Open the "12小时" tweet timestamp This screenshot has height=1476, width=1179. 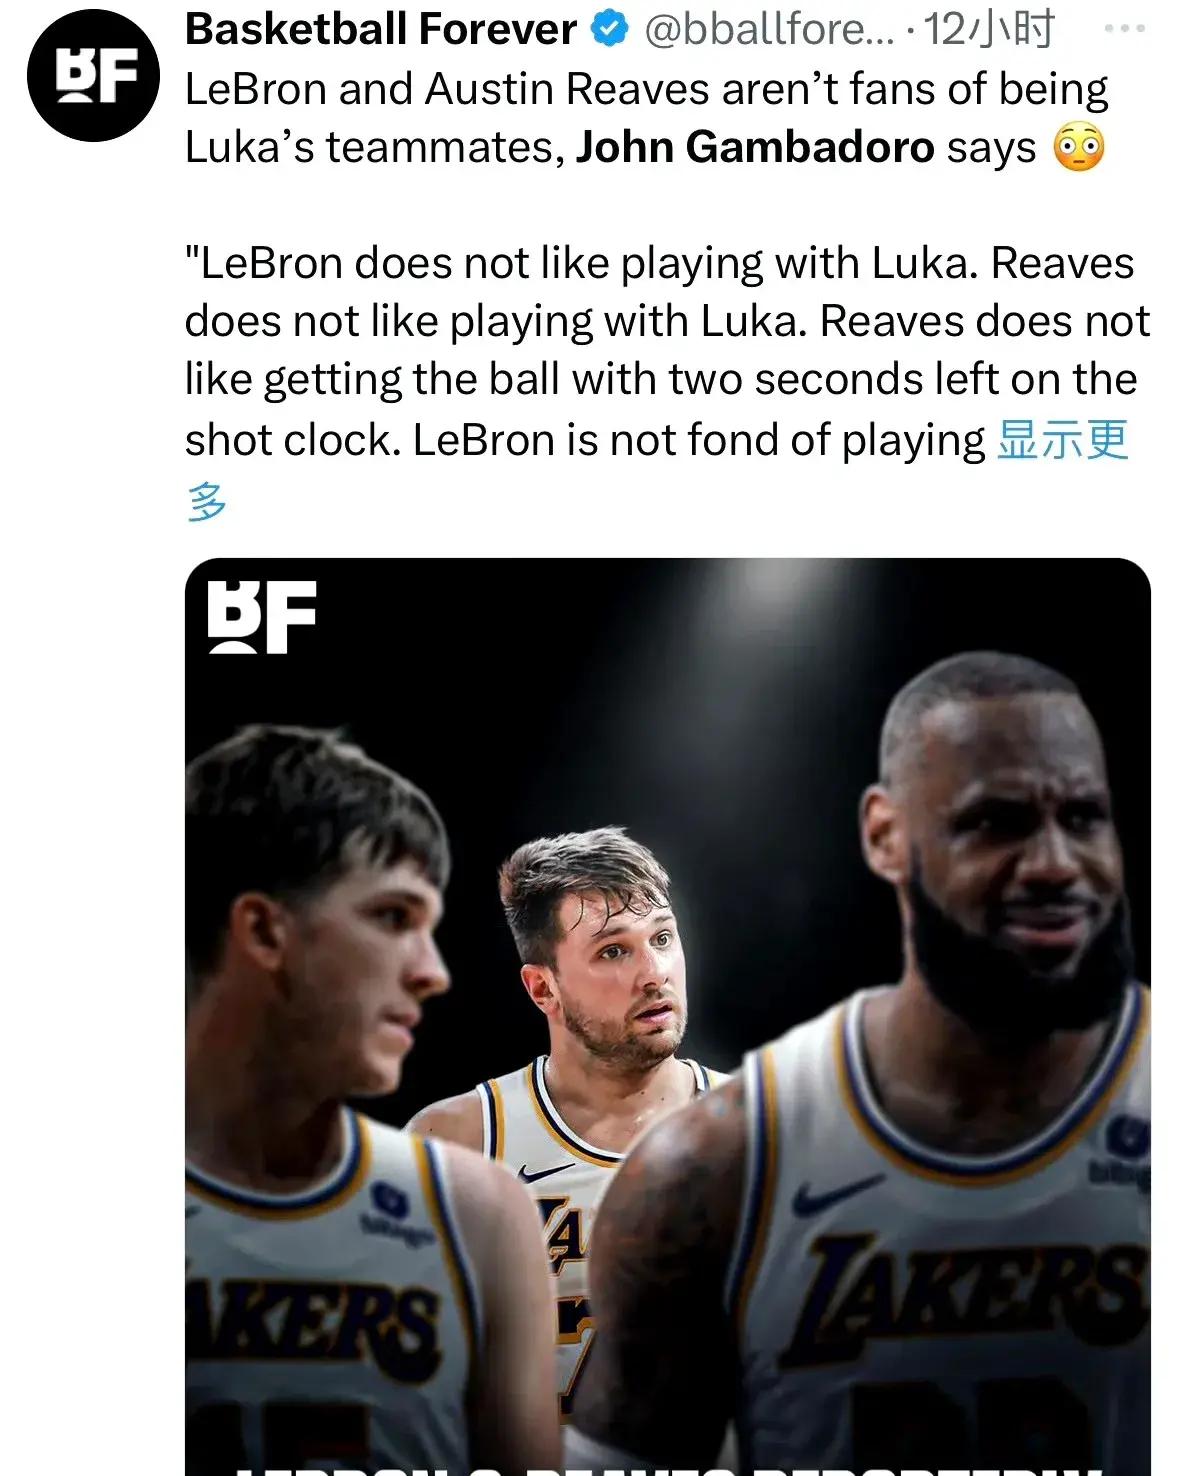pos(989,31)
